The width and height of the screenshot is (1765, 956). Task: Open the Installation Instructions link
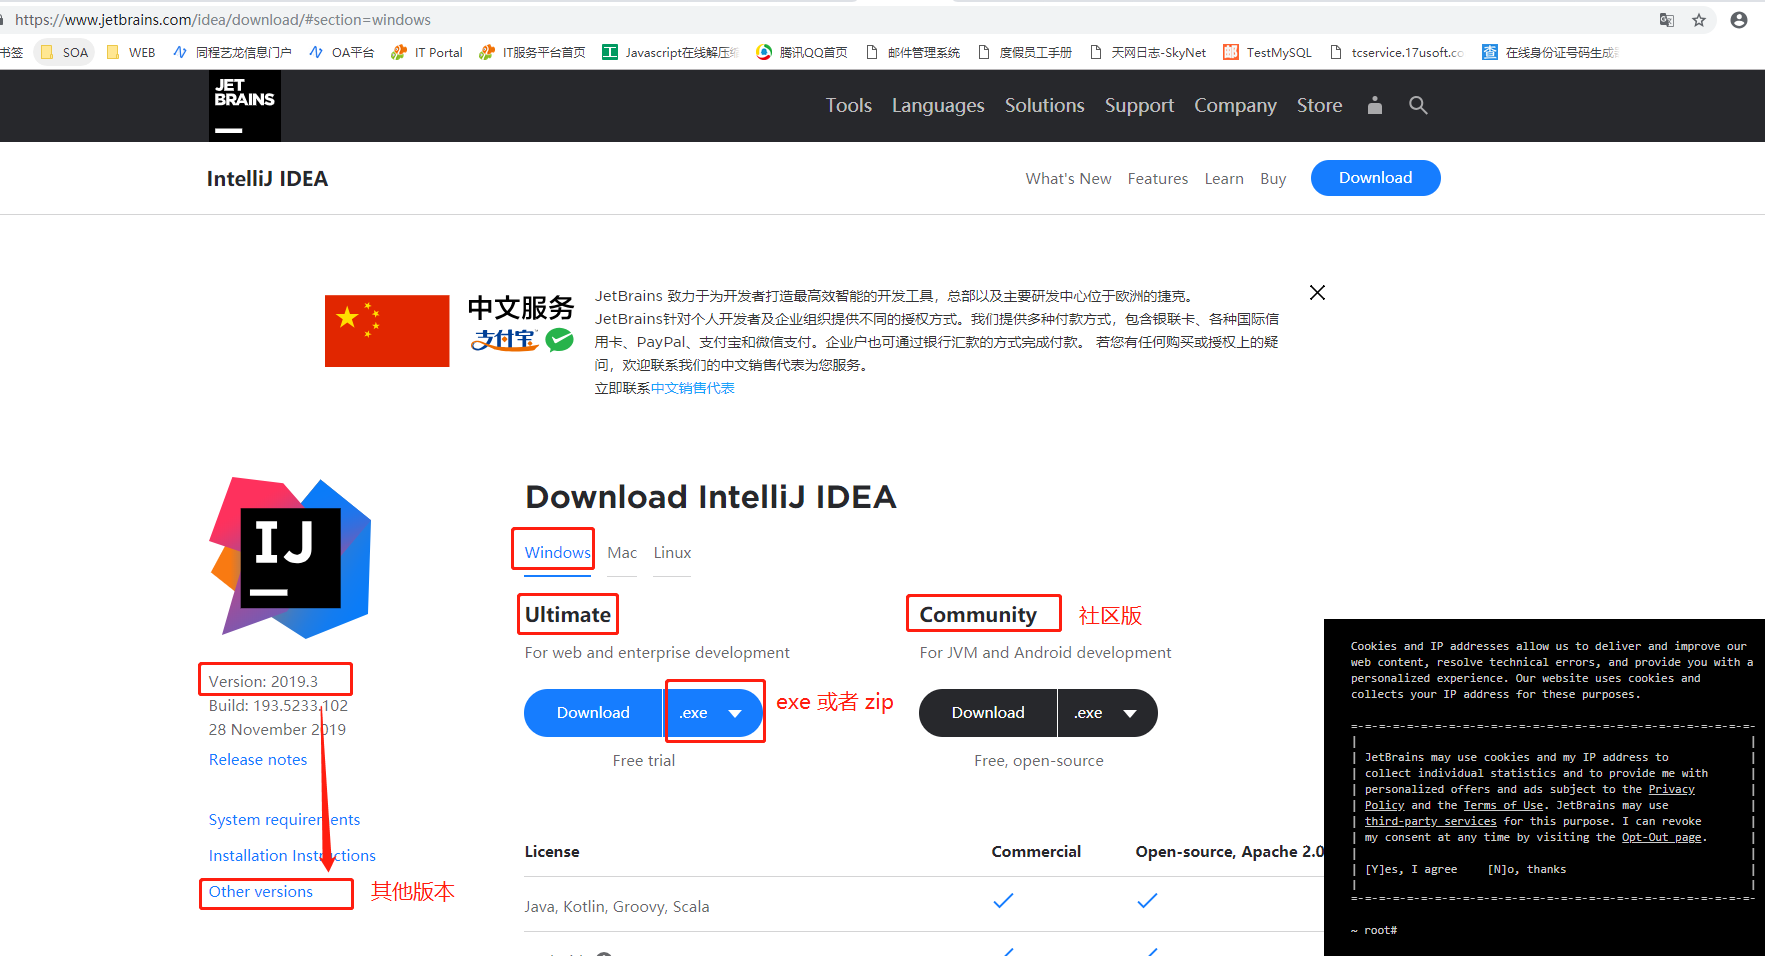[x=292, y=856]
